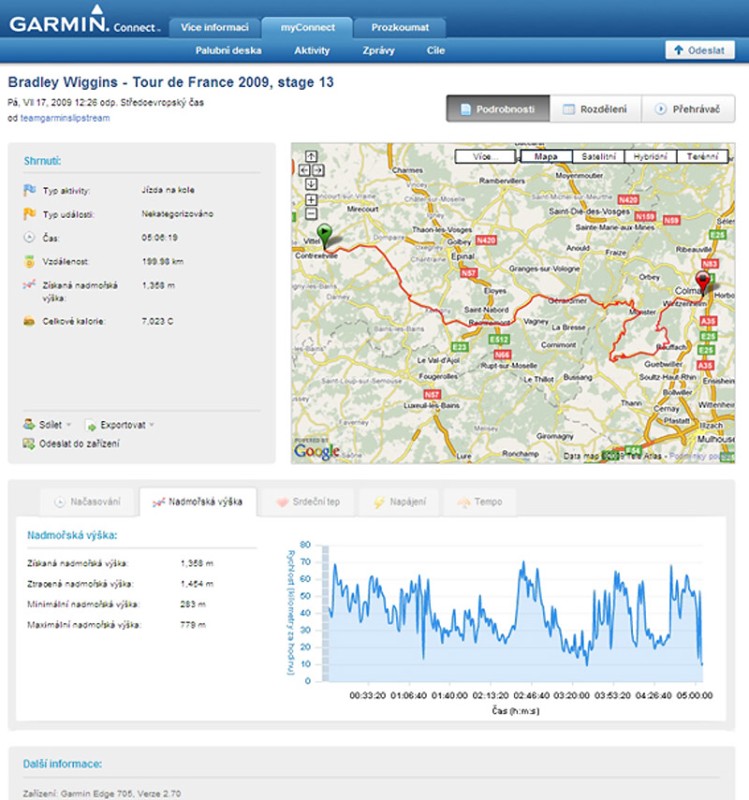
Task: Click the 05:06:19 time value
Action: pyautogui.click(x=160, y=237)
